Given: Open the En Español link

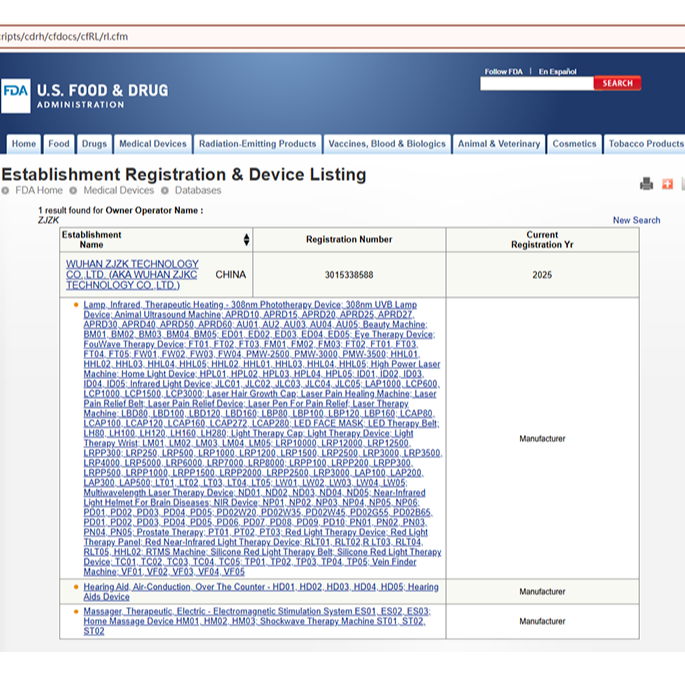Looking at the screenshot, I should pos(557,71).
